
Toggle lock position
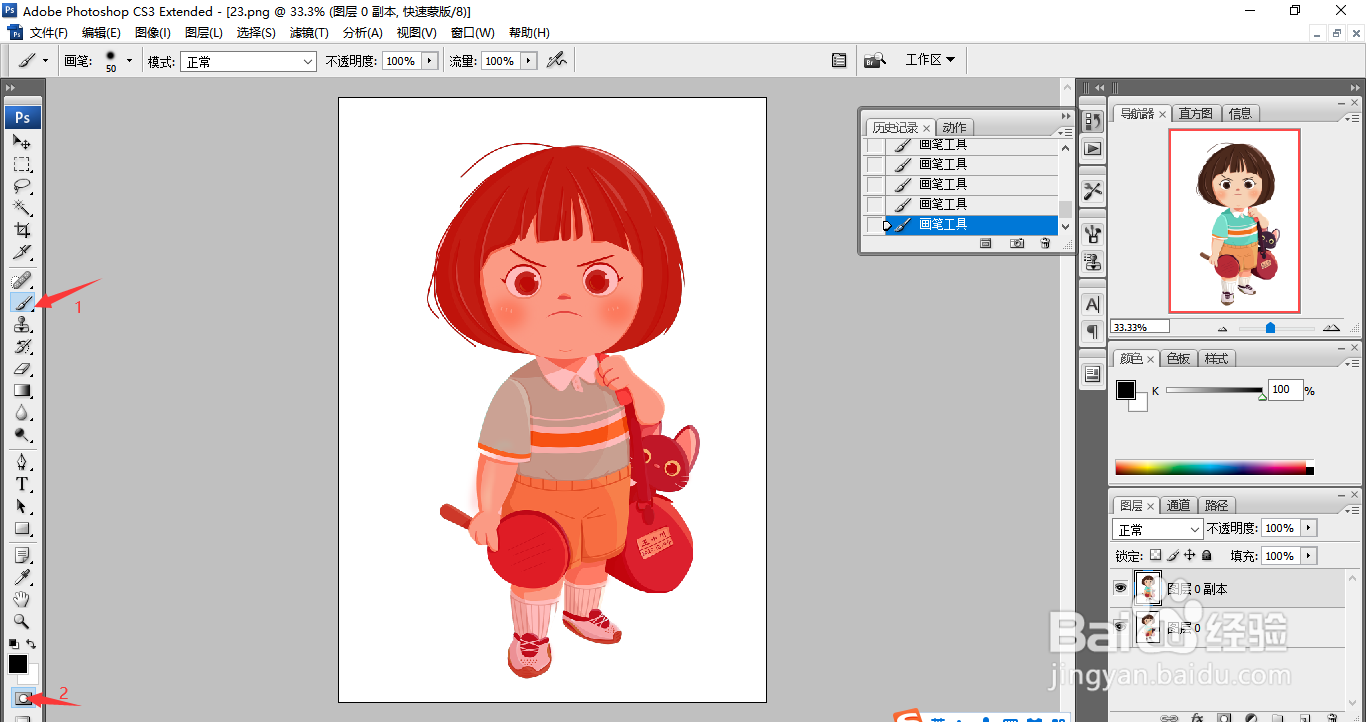(1190, 555)
